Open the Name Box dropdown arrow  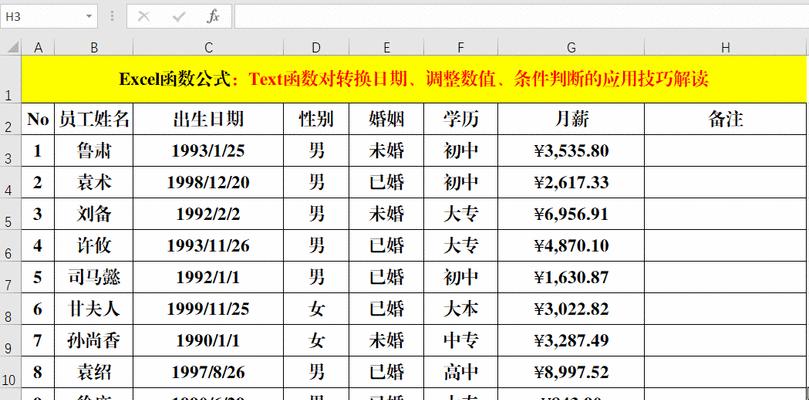click(89, 17)
